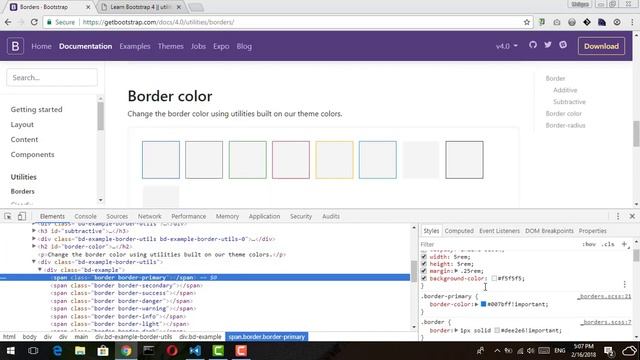Open the Network tab

pos(149,216)
